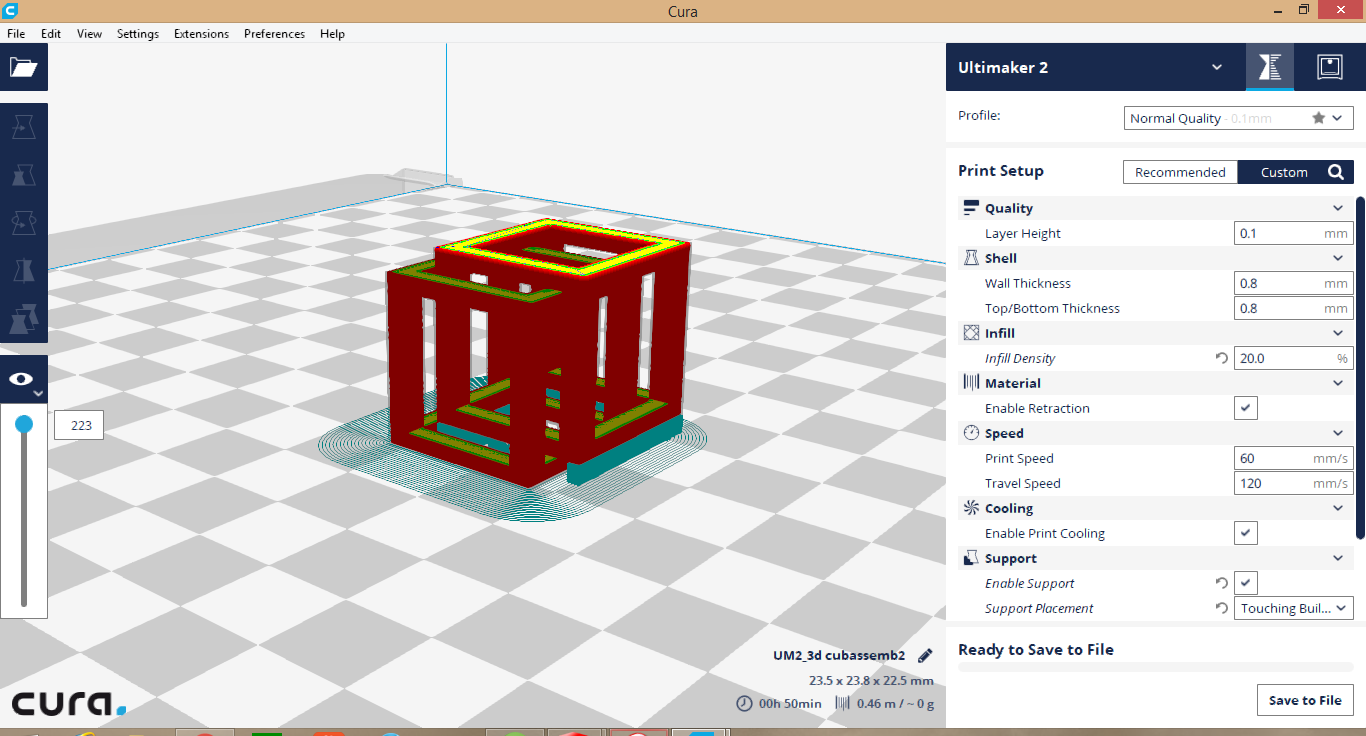Open the view mode eye icon
Screen dimensions: 1366x736
[23, 379]
